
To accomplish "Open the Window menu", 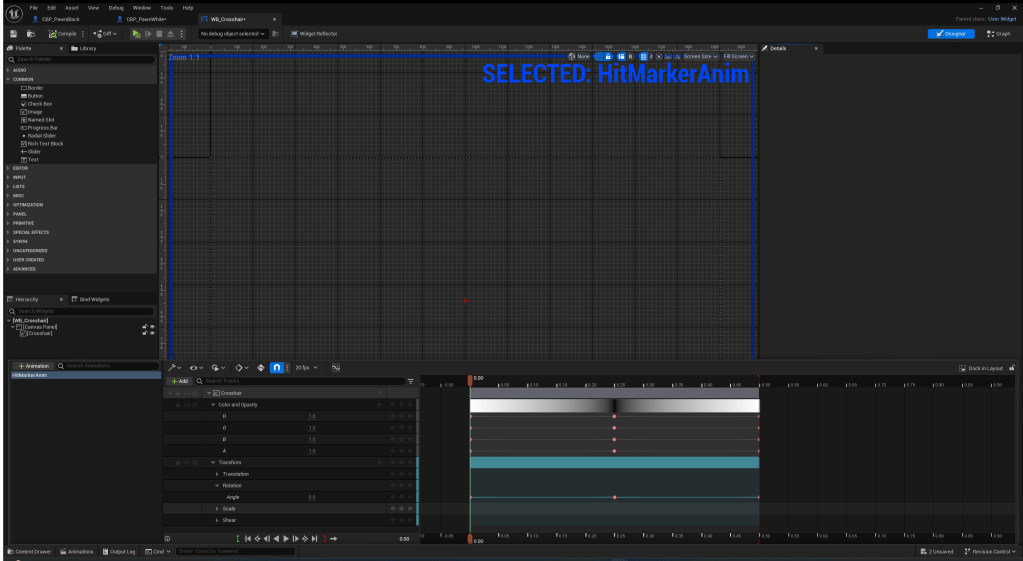I will coord(141,7).
